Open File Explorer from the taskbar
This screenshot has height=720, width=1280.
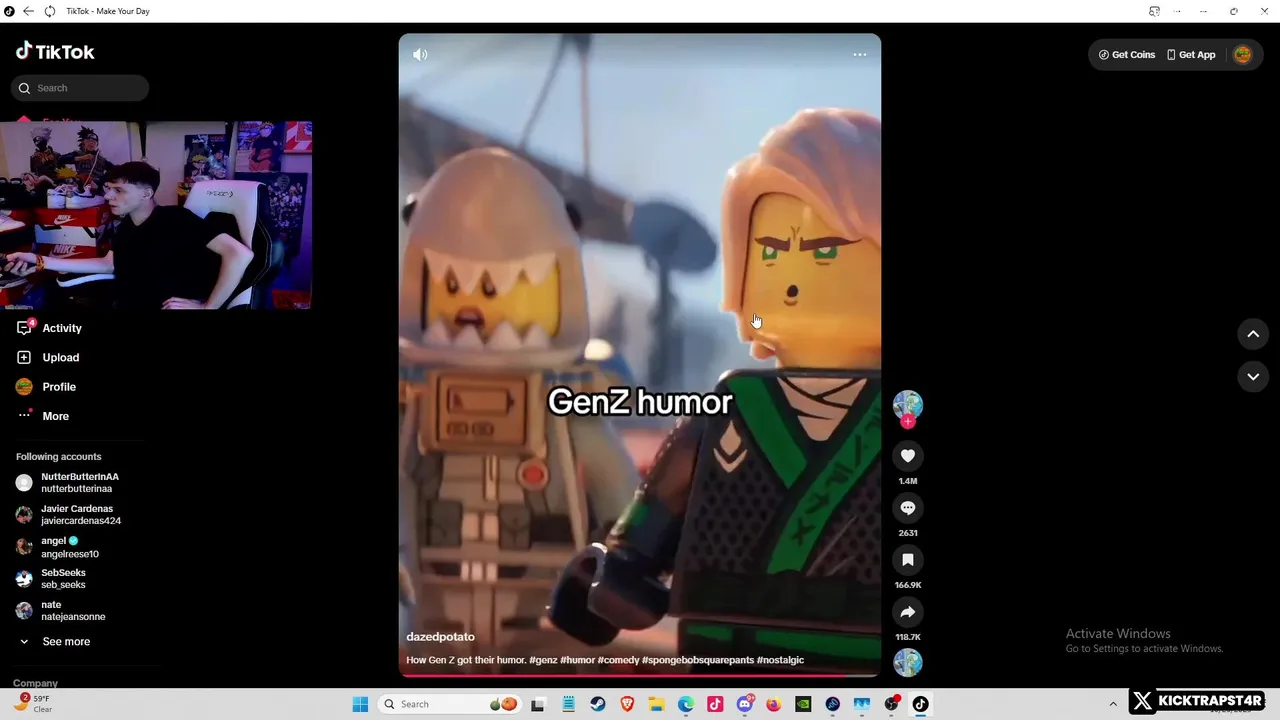pos(656,704)
